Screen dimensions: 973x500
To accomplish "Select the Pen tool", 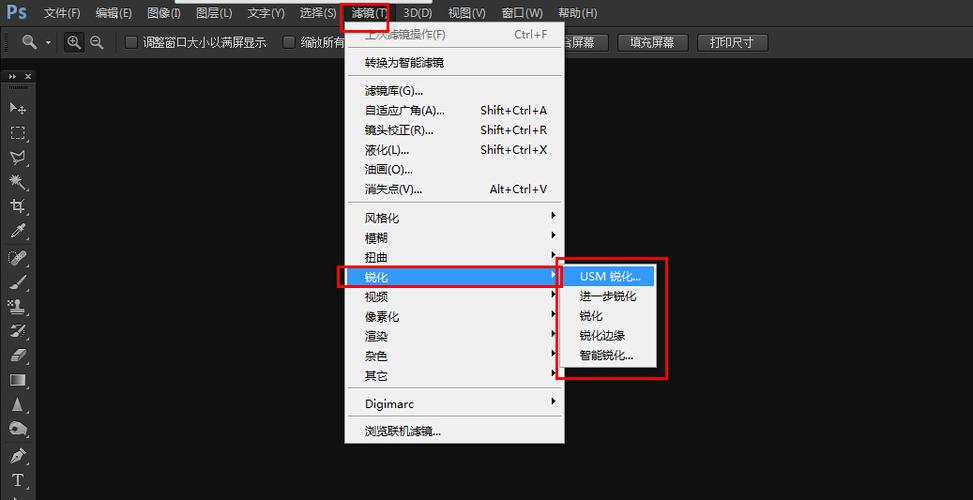I will (17, 456).
